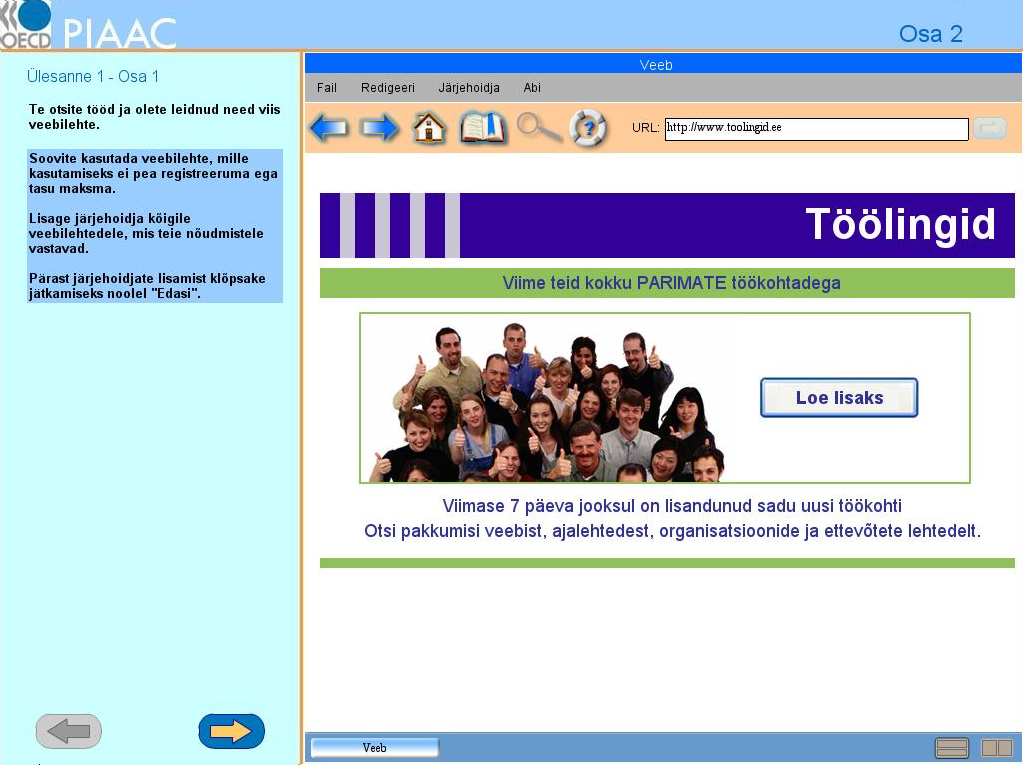
Task: Open the bookmarks book icon
Action: click(483, 127)
